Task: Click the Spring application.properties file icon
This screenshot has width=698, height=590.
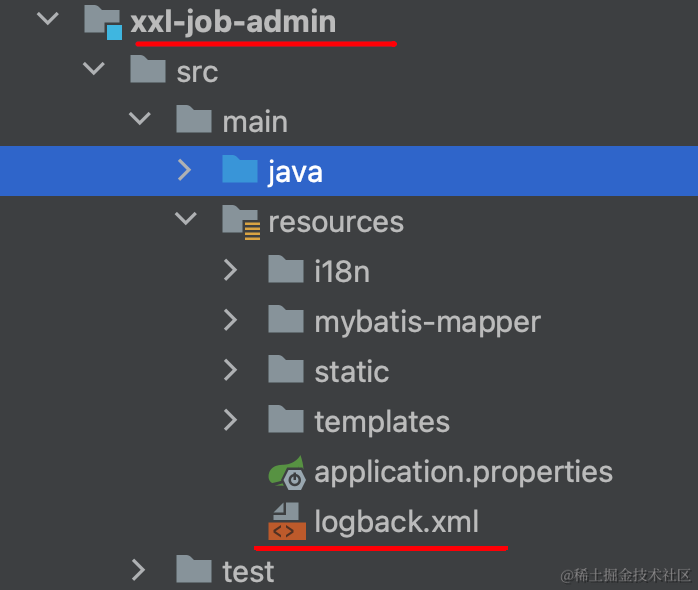Action: (x=287, y=472)
